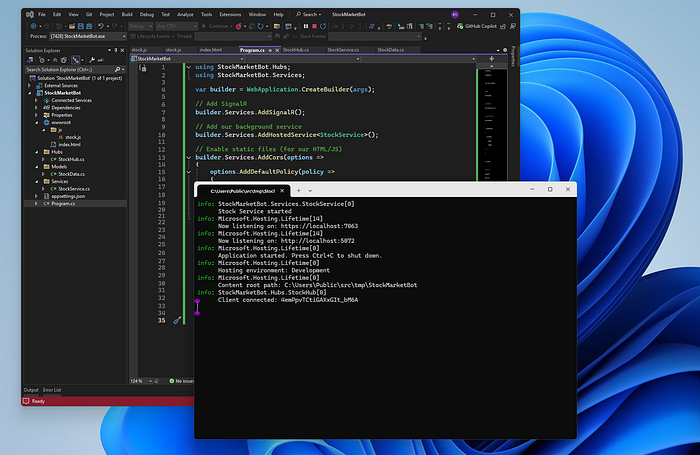The height and width of the screenshot is (455, 700).
Task: Click the GitHub Copilot icon
Action: (x=462, y=28)
